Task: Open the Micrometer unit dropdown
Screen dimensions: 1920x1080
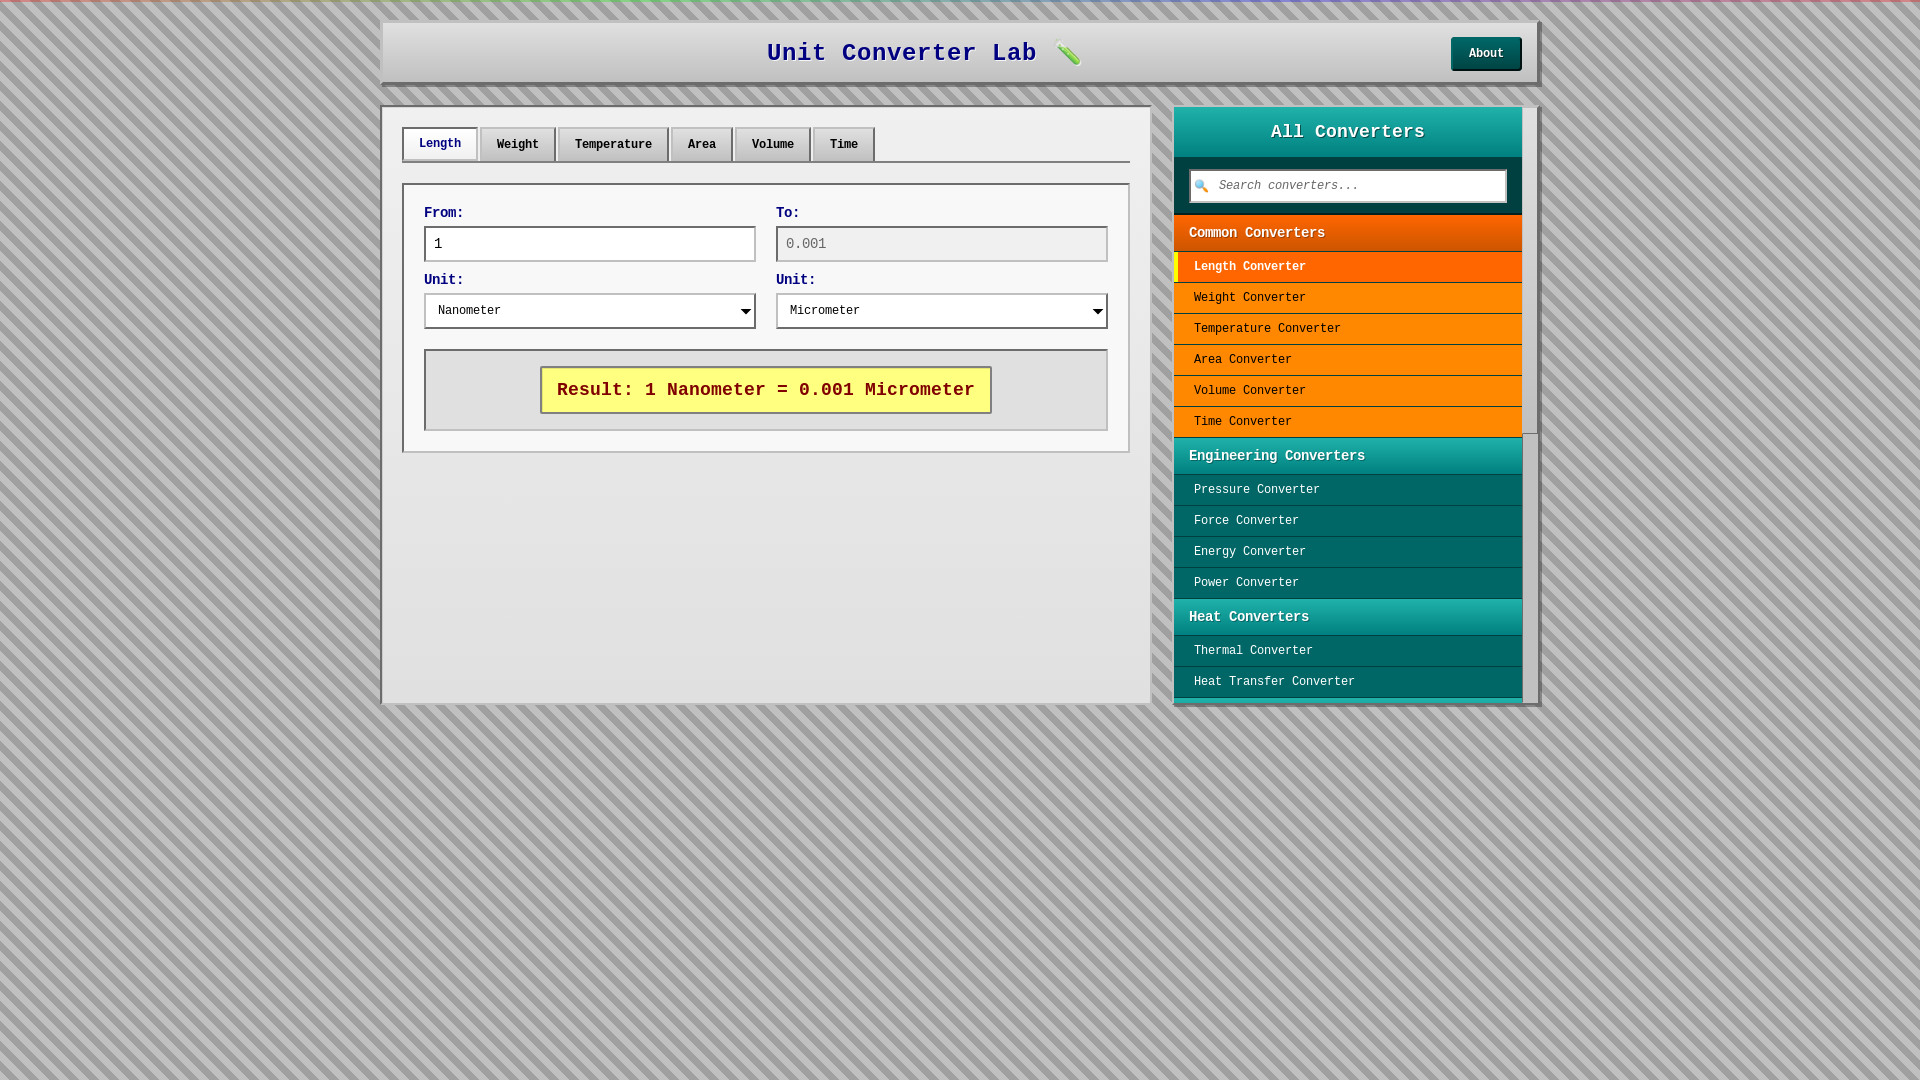Action: point(942,311)
